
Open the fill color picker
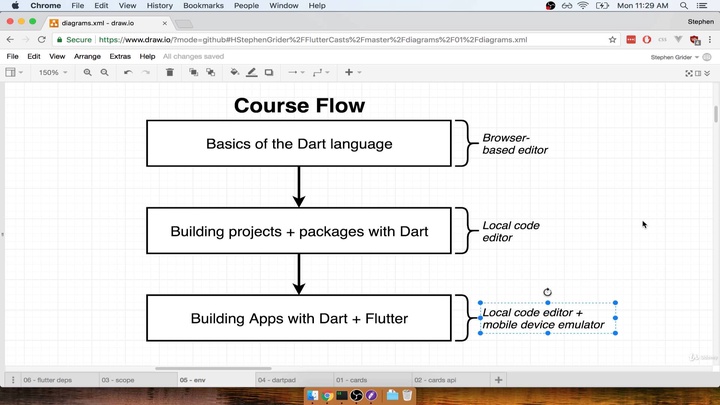(235, 72)
